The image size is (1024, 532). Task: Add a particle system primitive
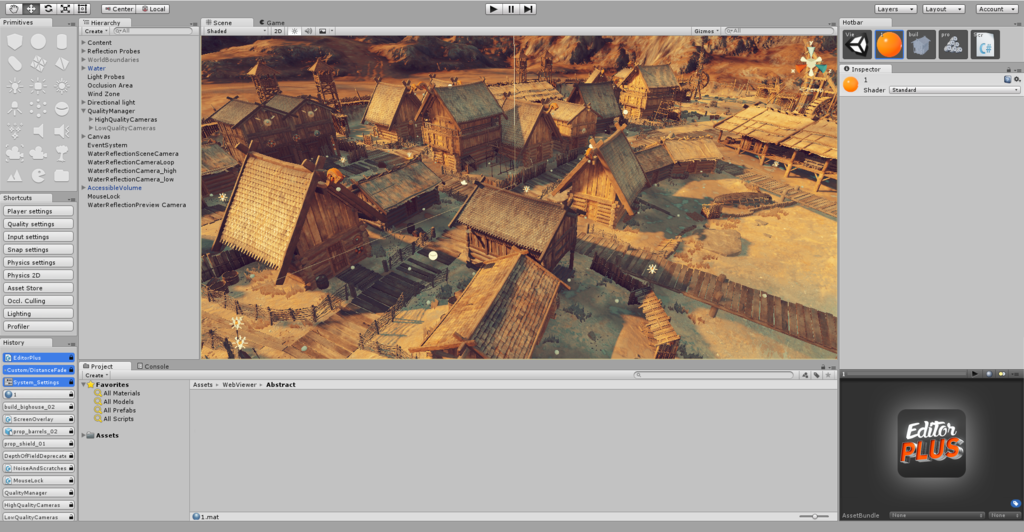coord(14,131)
